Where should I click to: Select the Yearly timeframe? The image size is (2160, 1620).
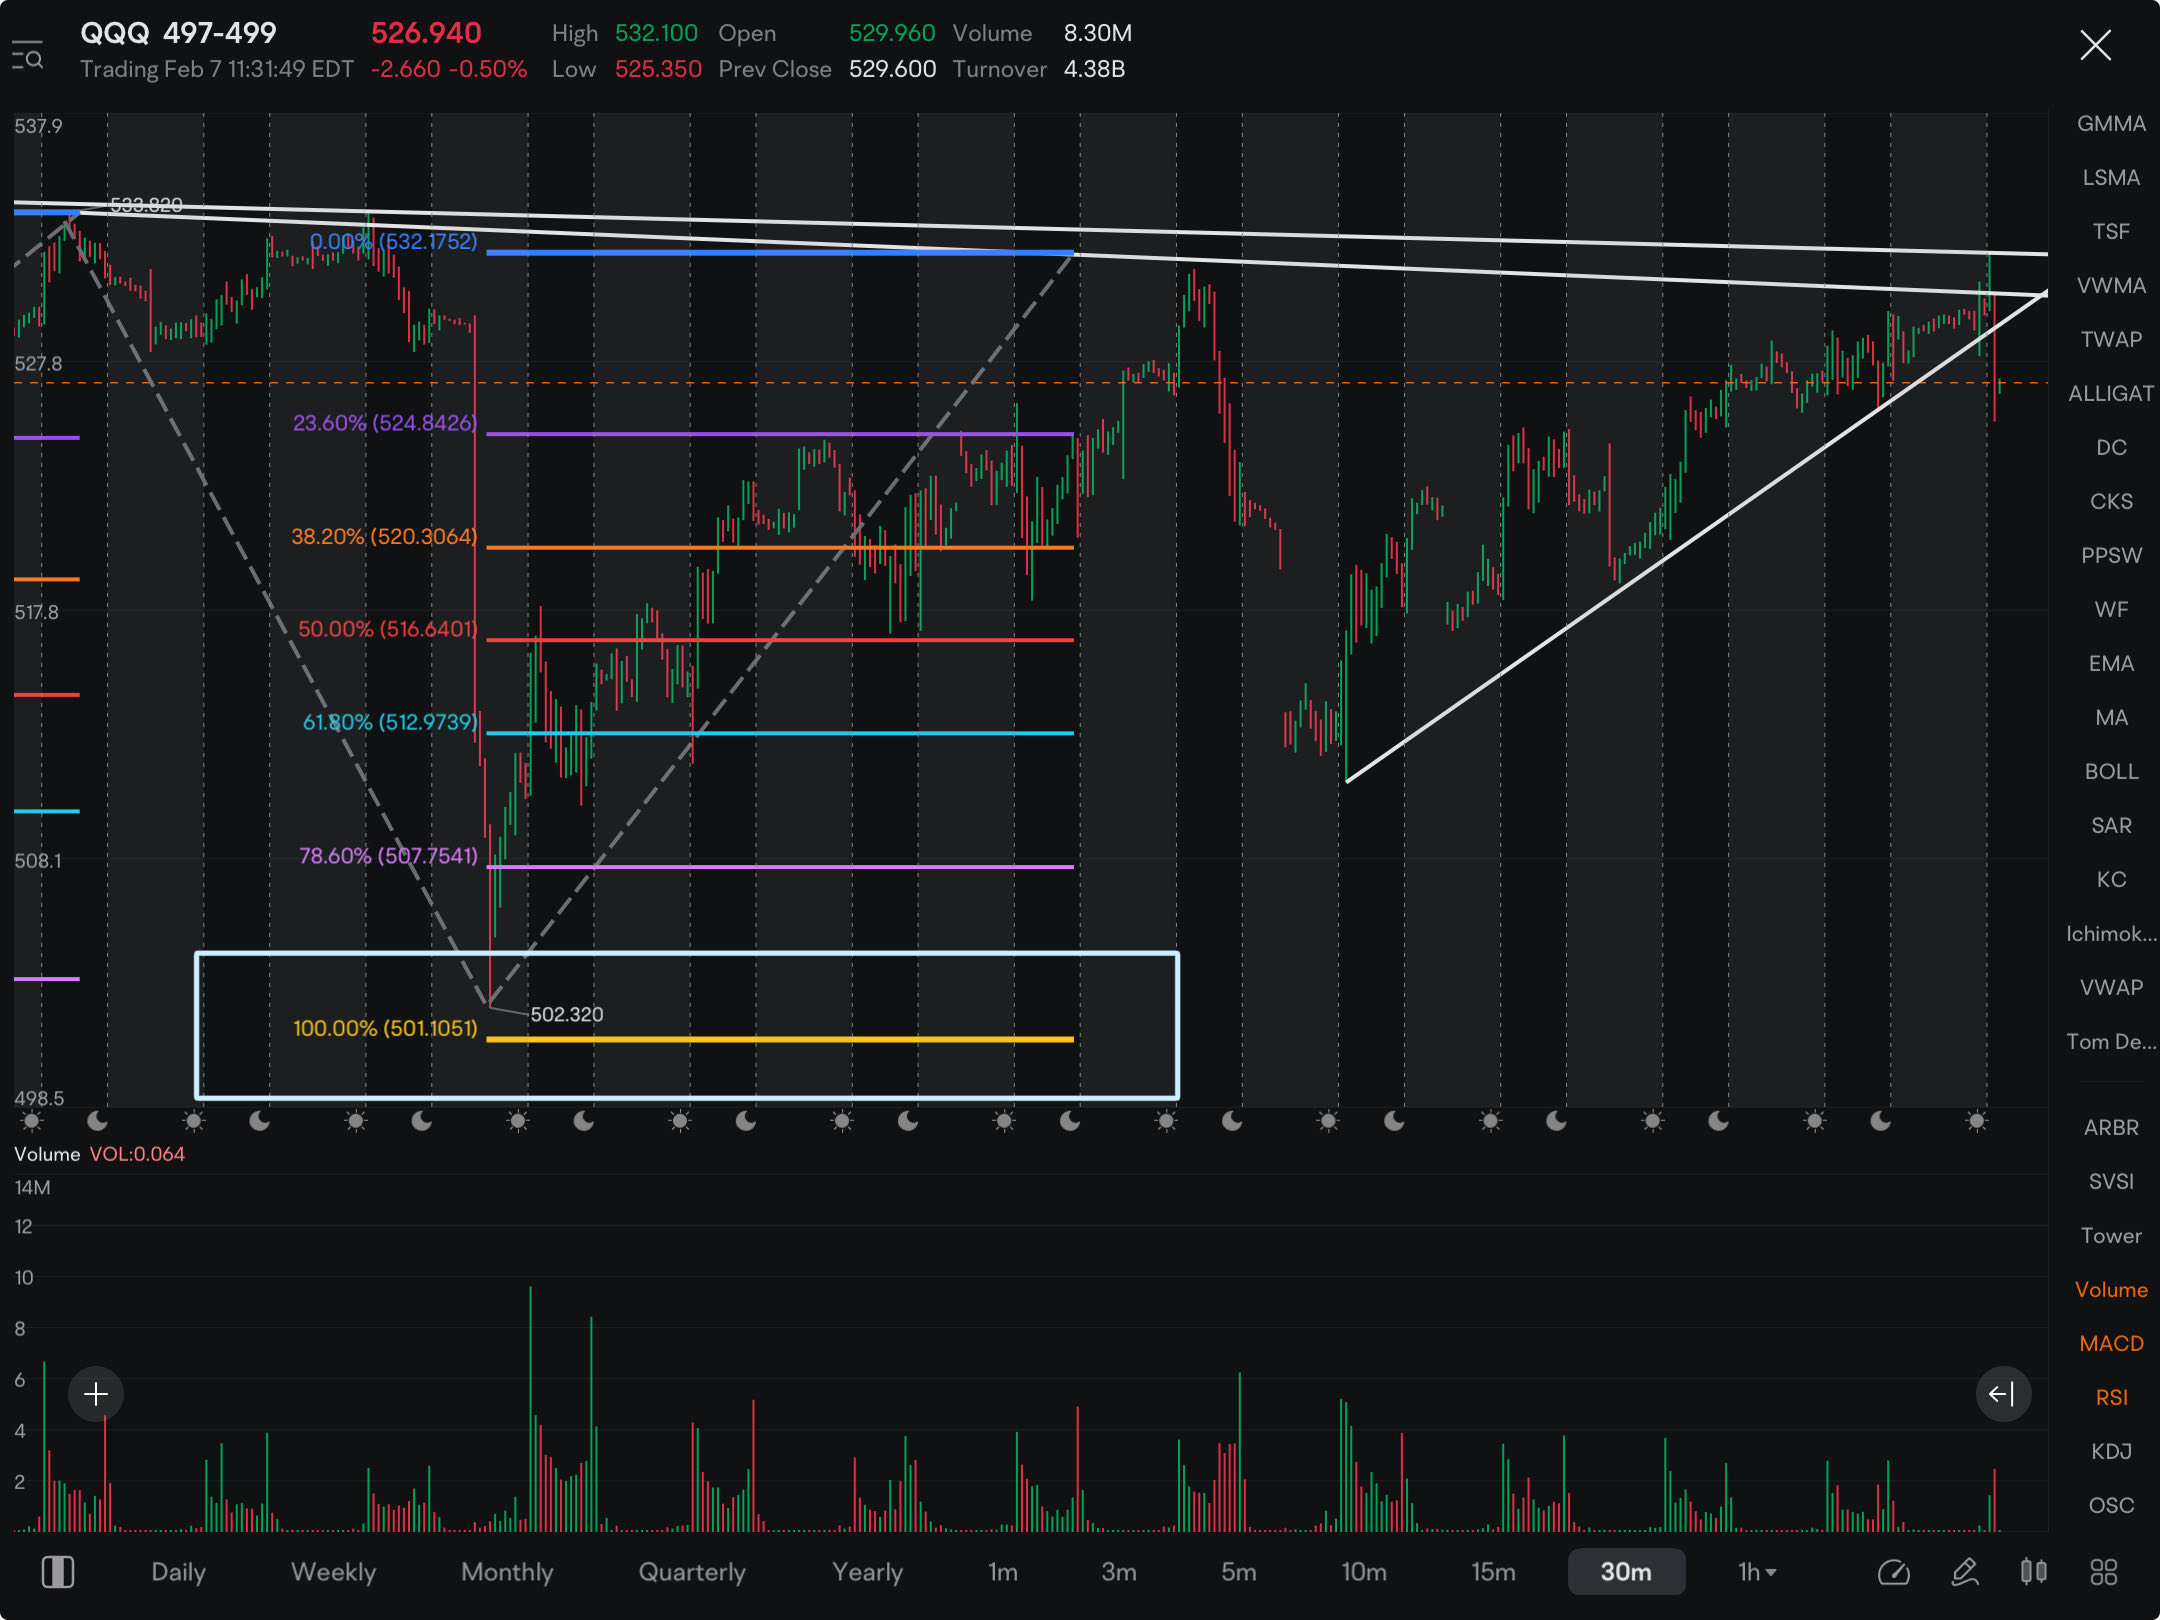pos(867,1572)
